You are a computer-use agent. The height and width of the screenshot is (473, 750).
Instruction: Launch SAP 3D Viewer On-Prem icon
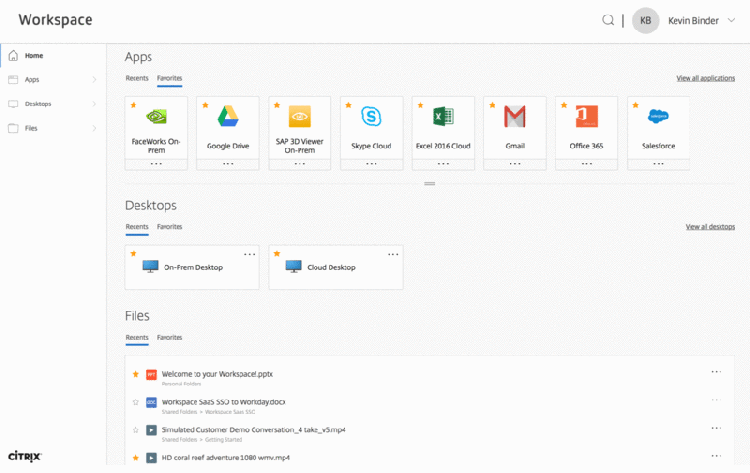pos(300,116)
